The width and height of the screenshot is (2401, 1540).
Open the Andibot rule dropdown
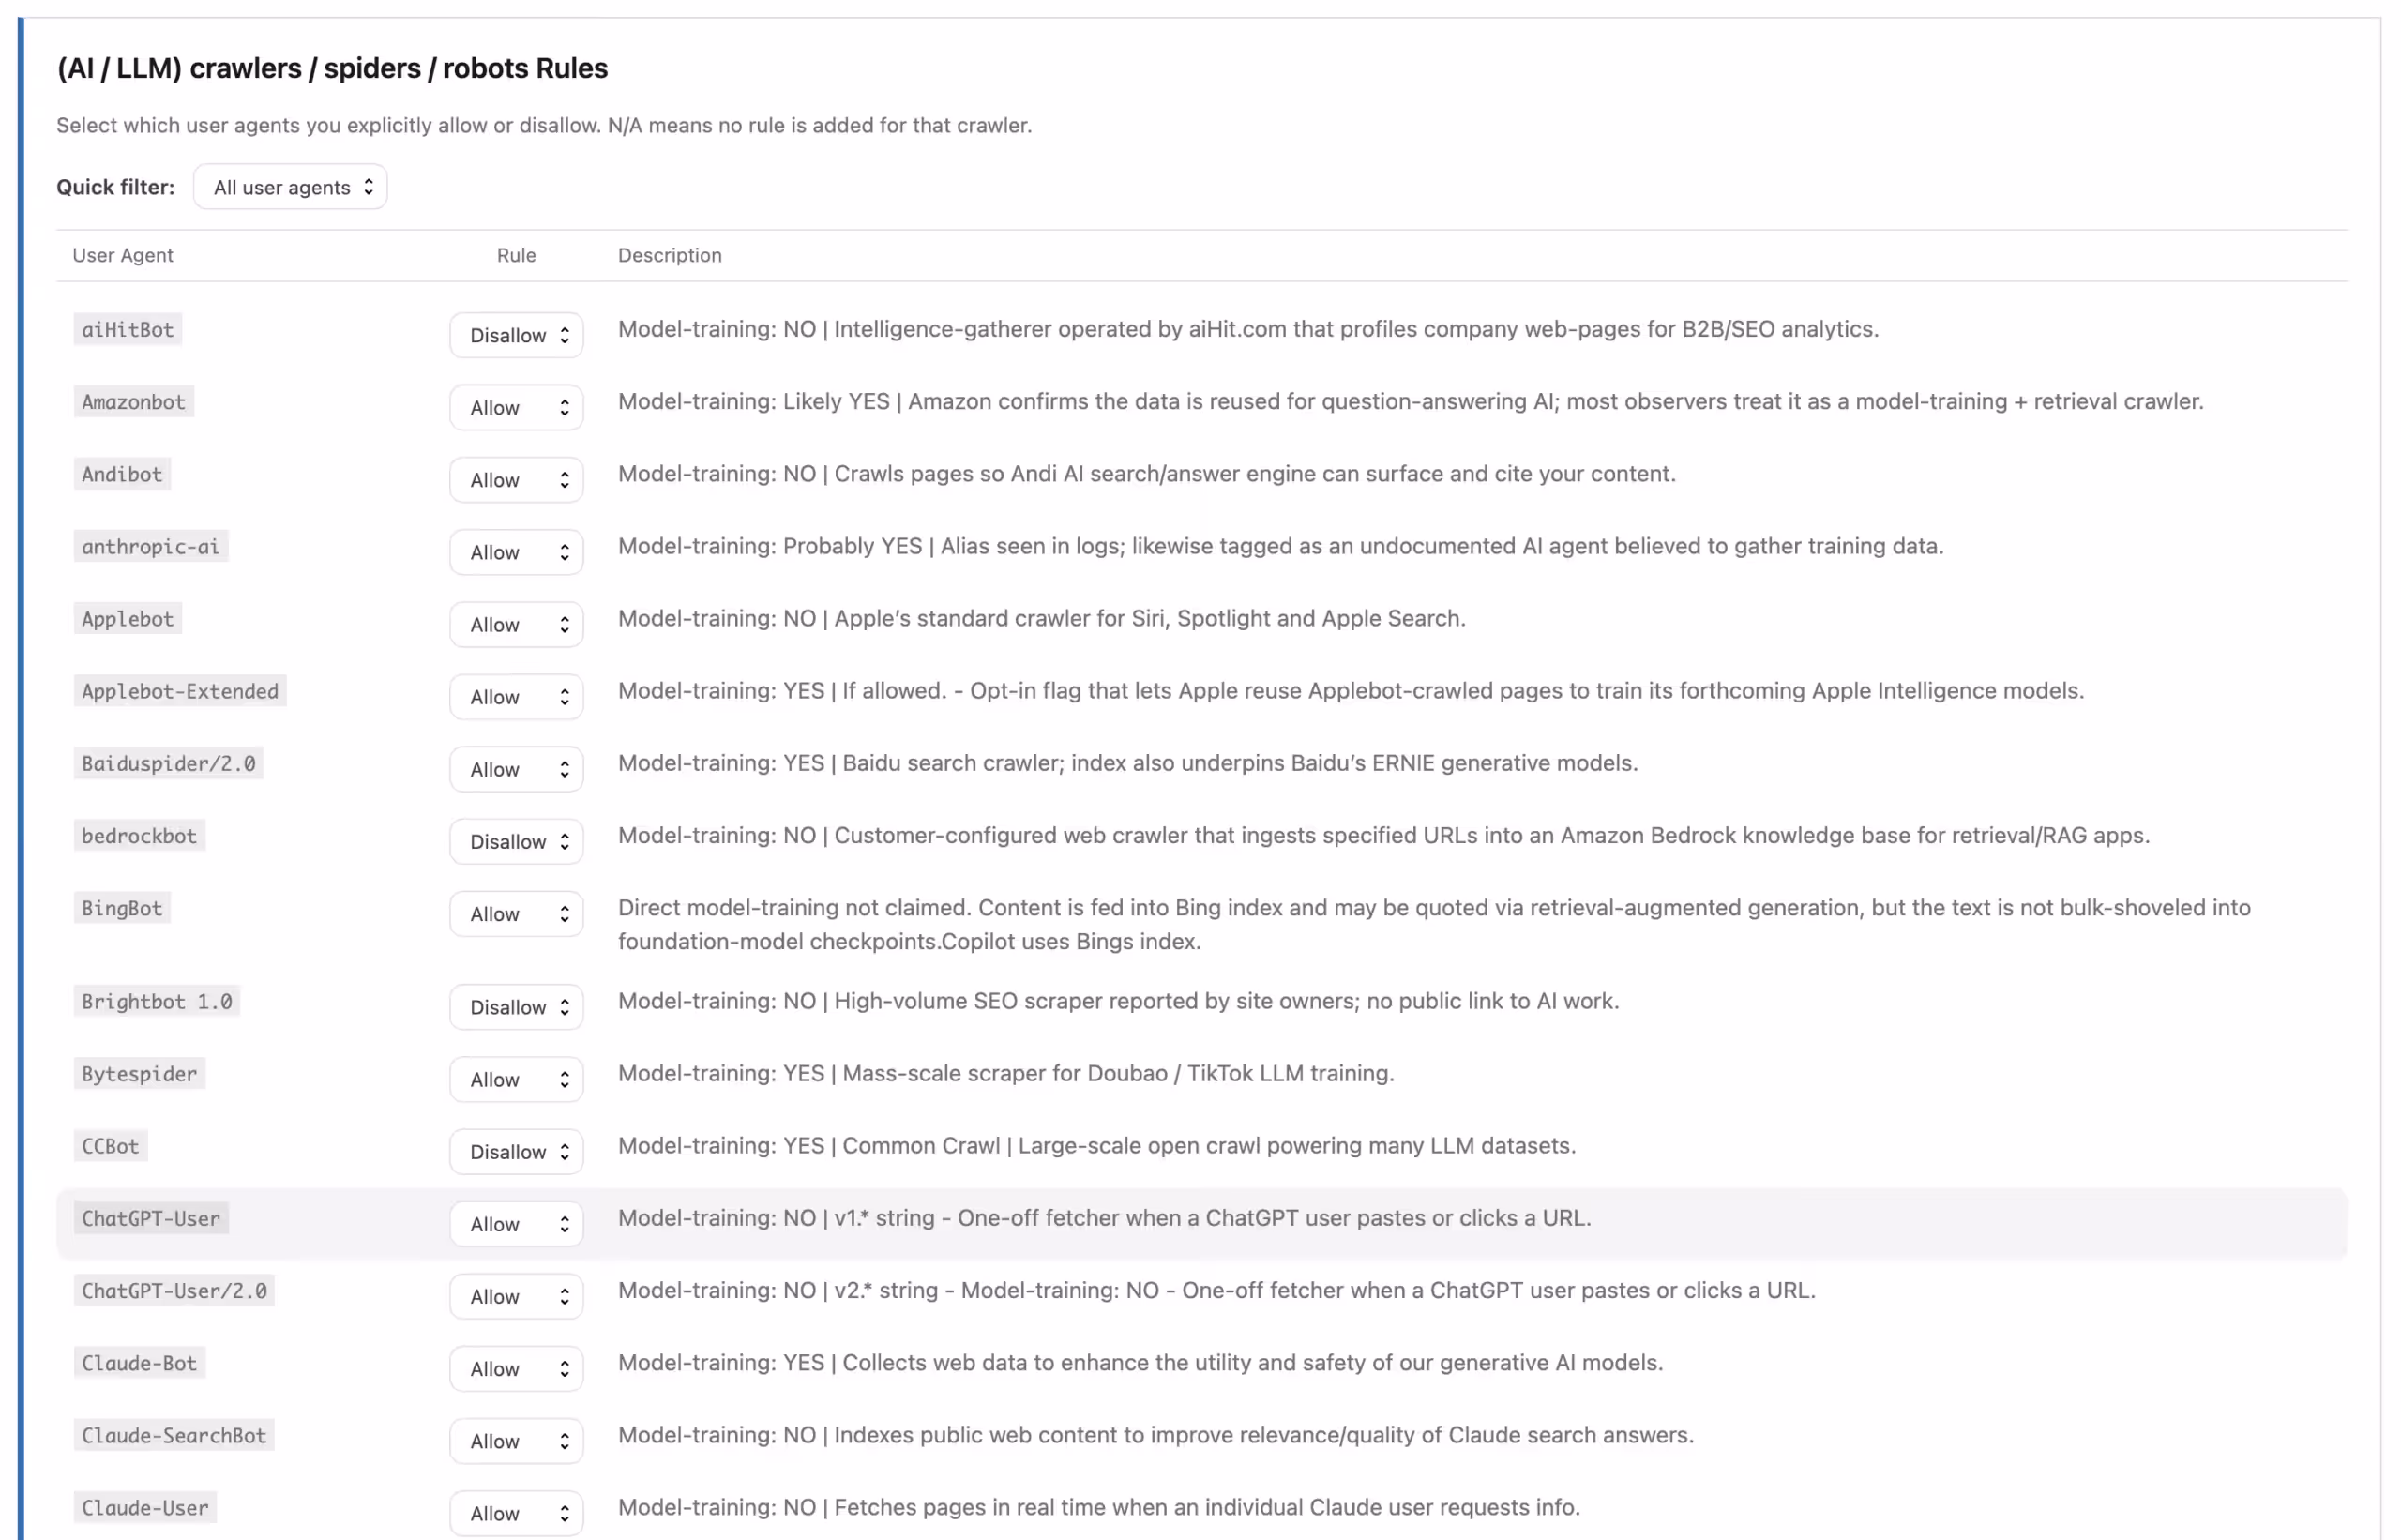516,480
